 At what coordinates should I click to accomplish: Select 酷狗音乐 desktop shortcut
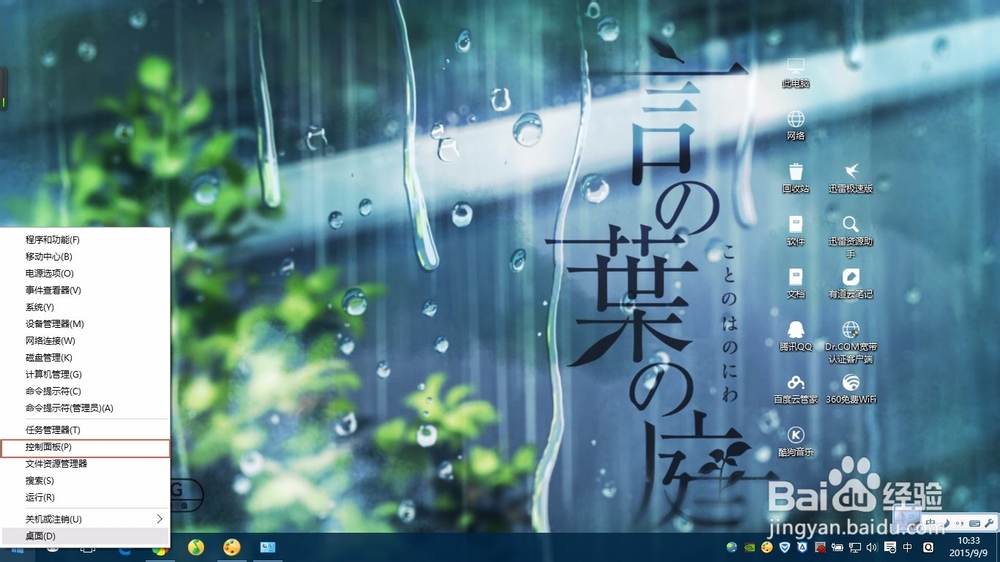(x=795, y=442)
